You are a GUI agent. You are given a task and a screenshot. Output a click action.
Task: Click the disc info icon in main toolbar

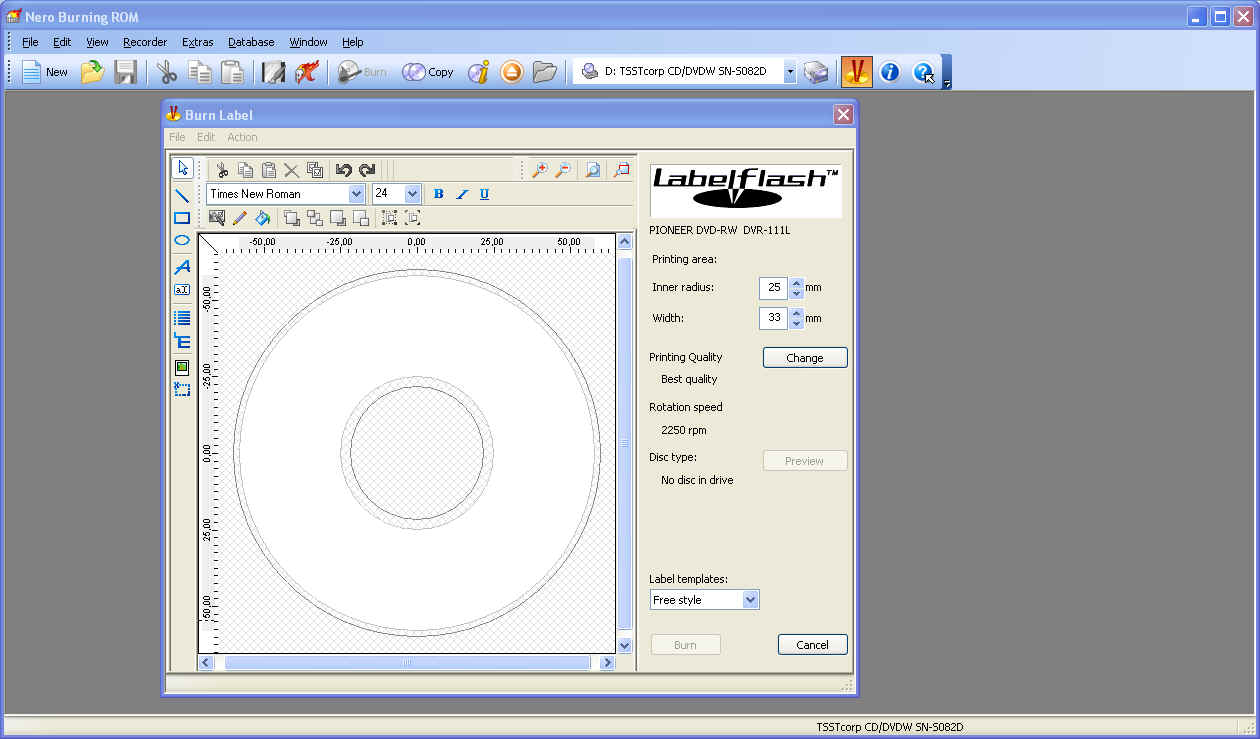click(478, 71)
